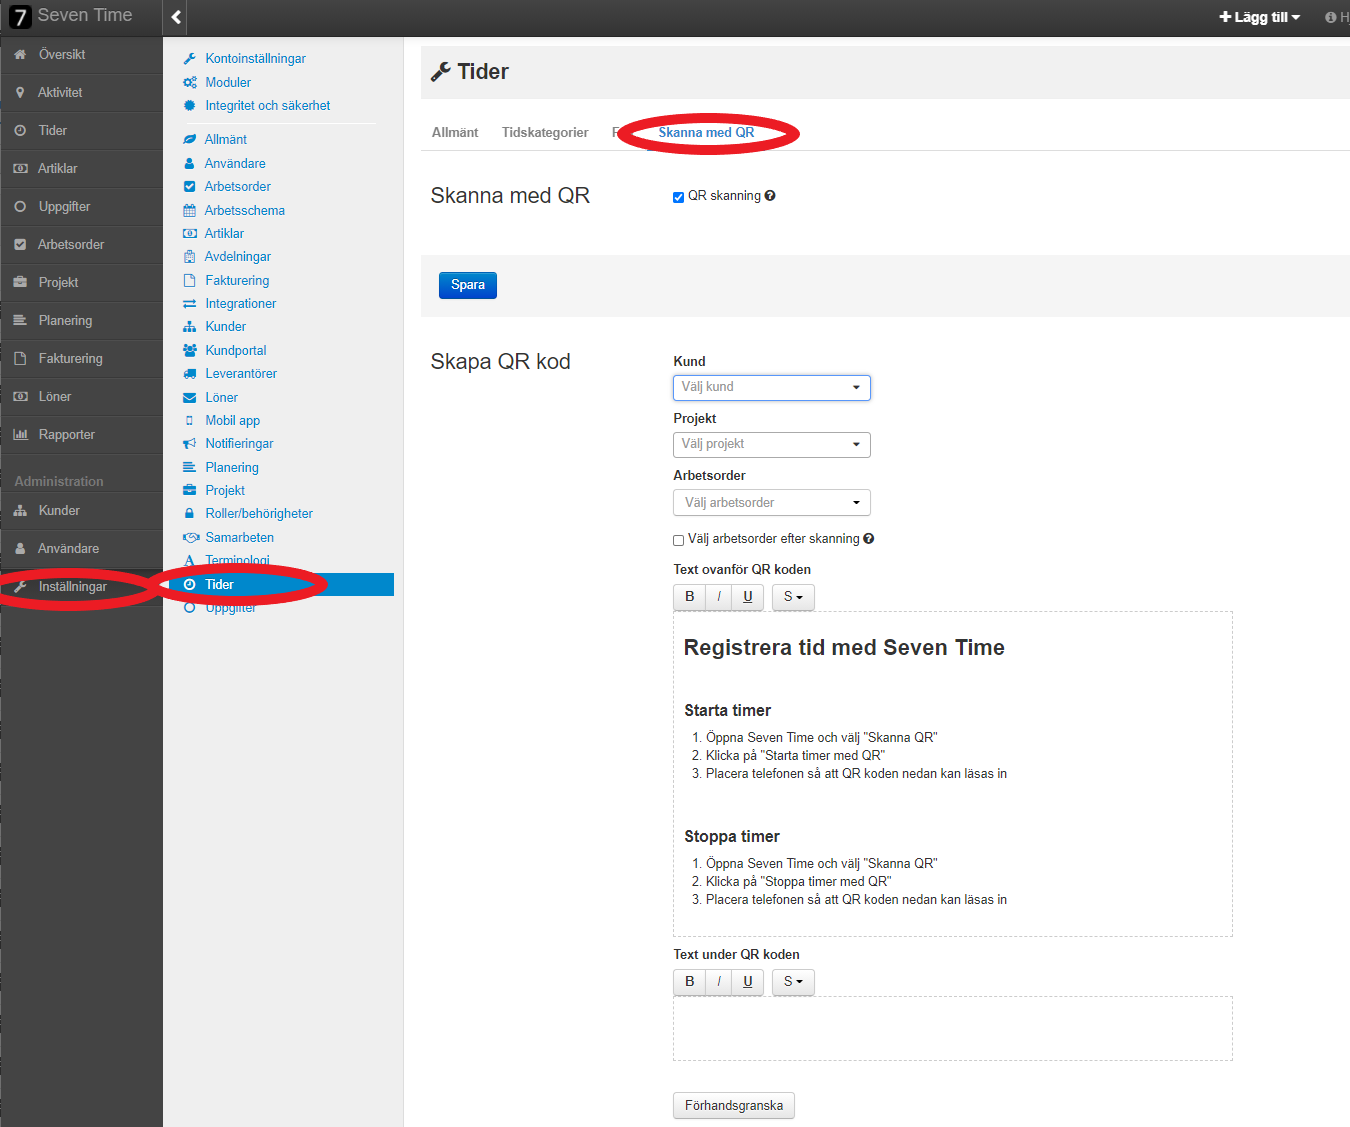Click into the Text under QR koden editor

tap(953, 1028)
